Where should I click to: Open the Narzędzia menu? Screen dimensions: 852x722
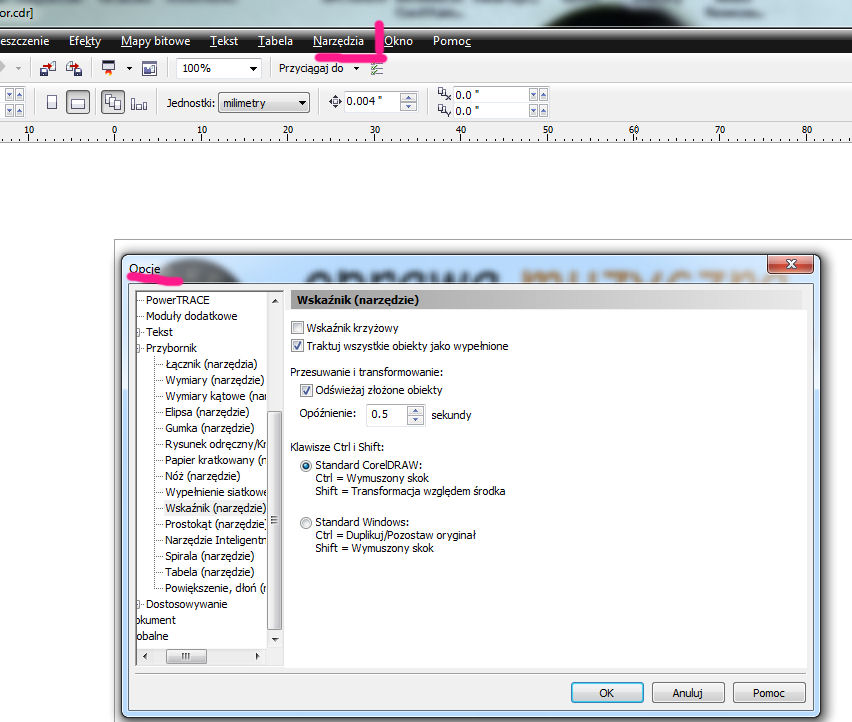coord(338,41)
